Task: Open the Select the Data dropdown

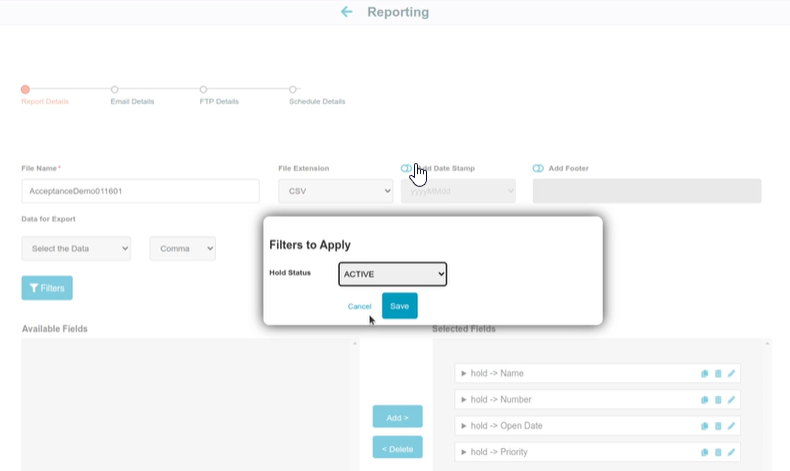Action: click(x=76, y=248)
